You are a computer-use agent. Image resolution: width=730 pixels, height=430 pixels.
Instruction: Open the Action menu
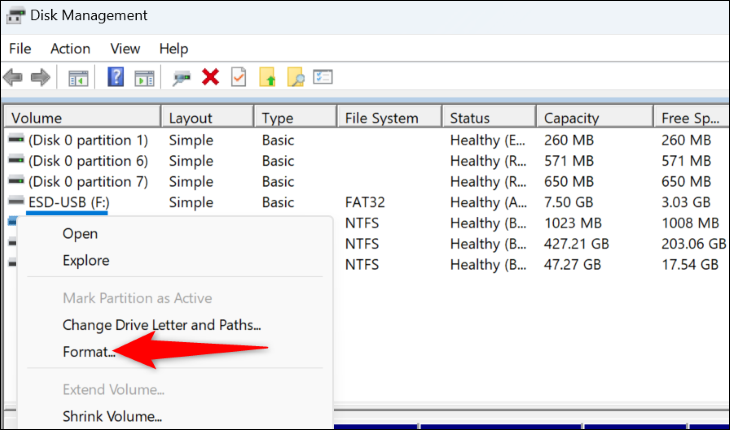coord(70,48)
